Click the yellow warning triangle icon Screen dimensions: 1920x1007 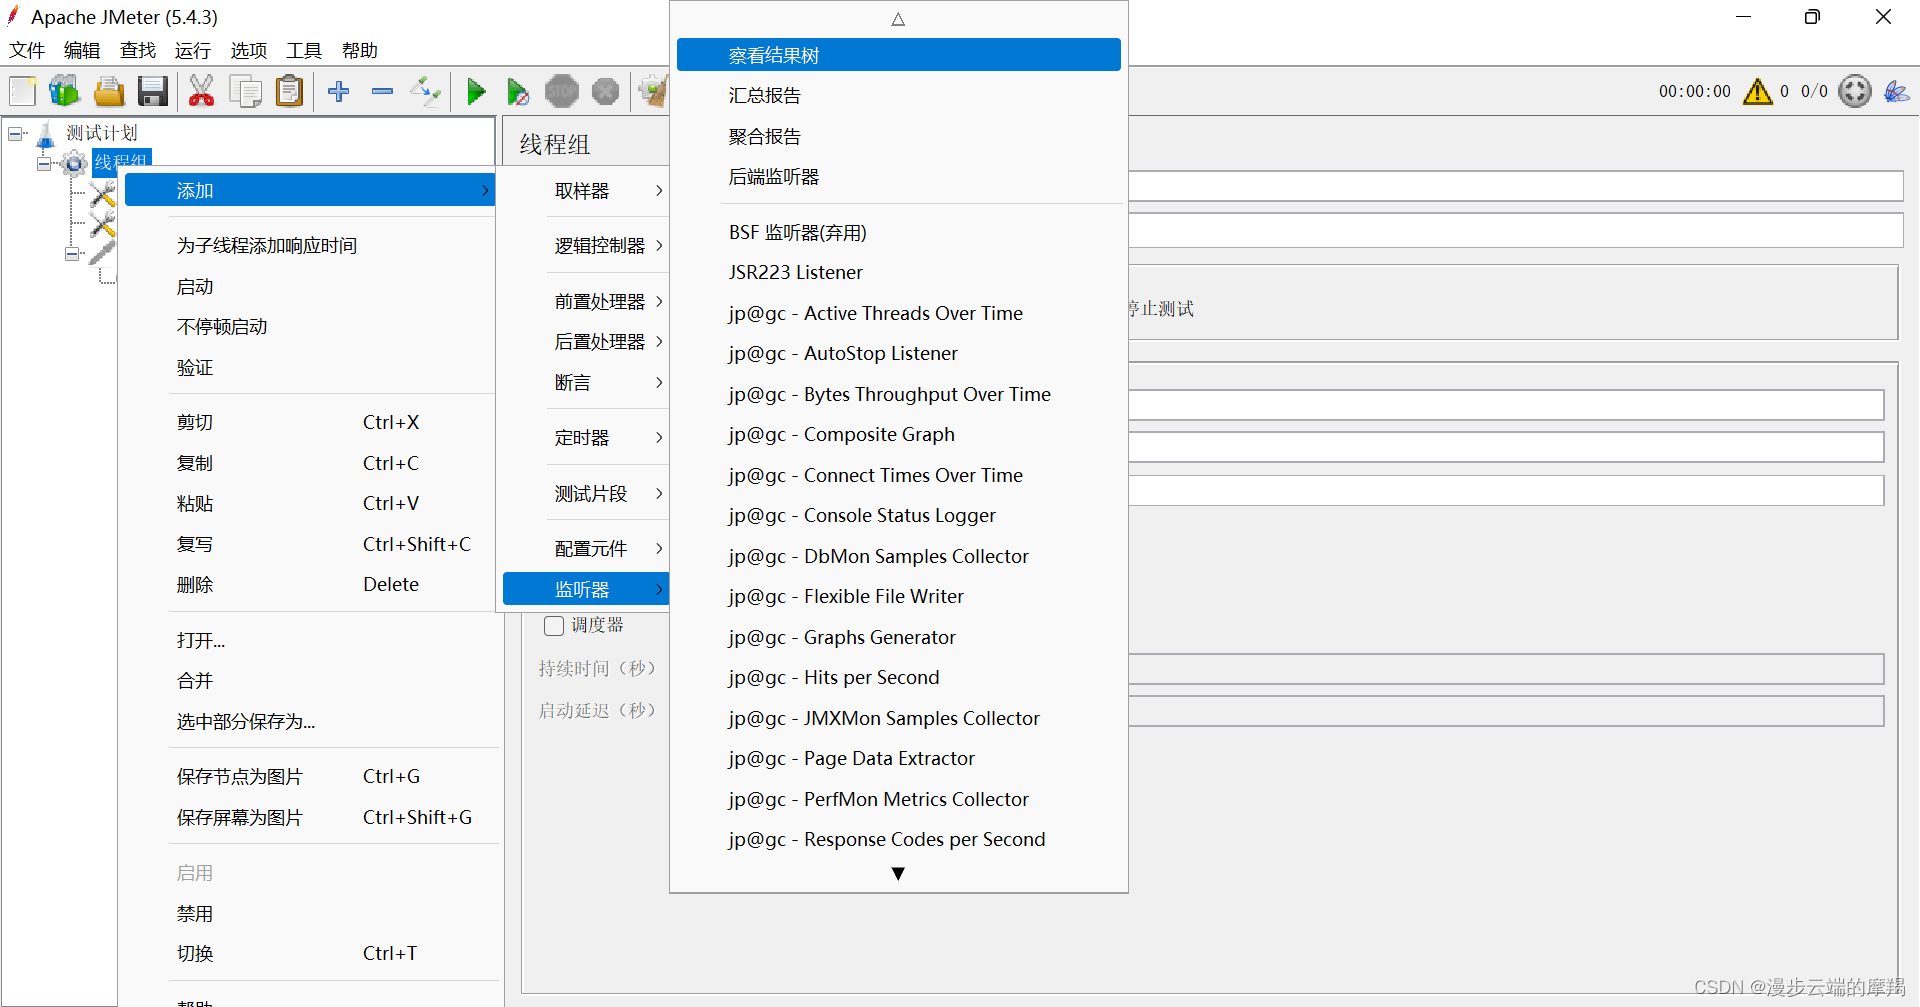coord(1757,91)
